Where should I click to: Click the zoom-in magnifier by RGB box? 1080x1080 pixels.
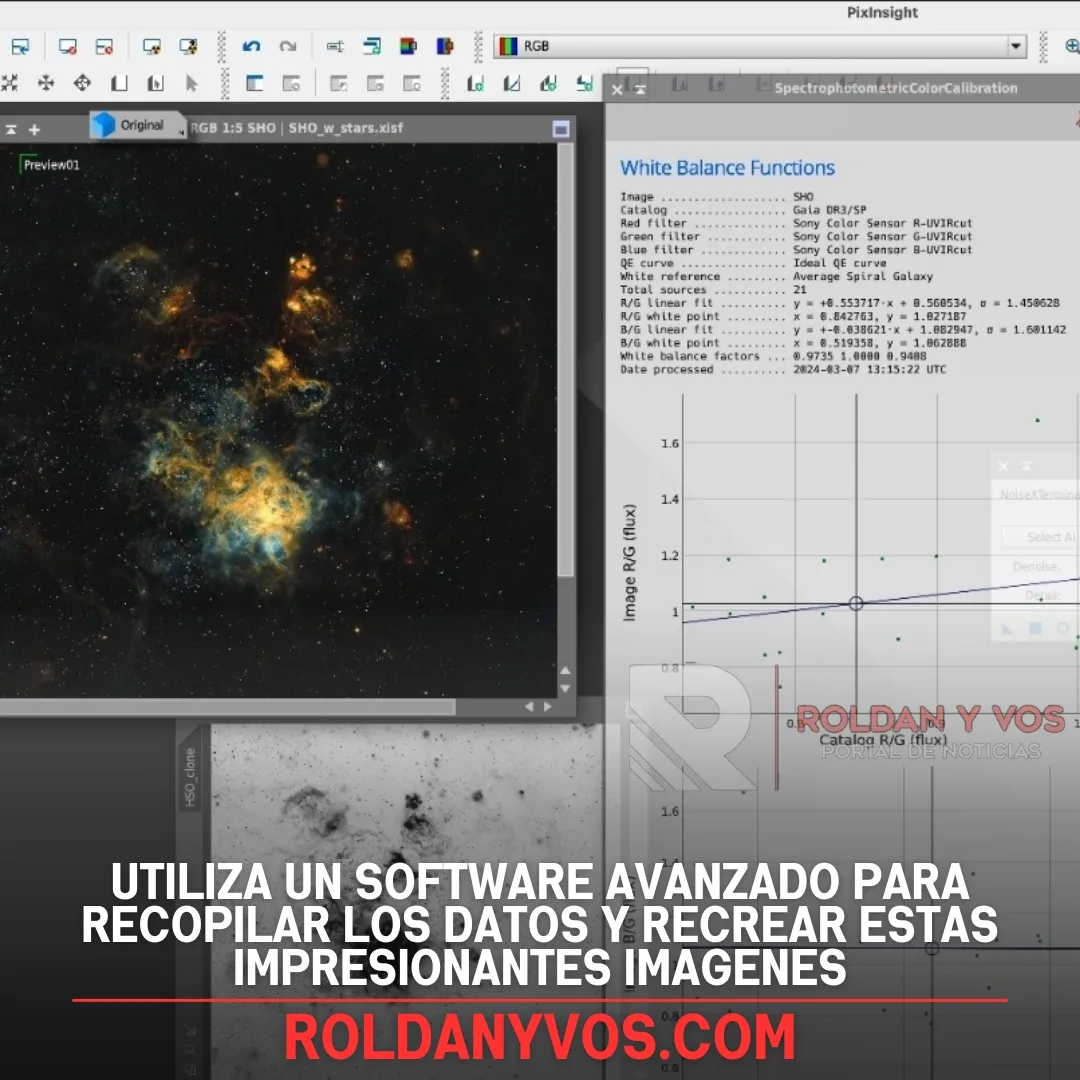(1072, 46)
